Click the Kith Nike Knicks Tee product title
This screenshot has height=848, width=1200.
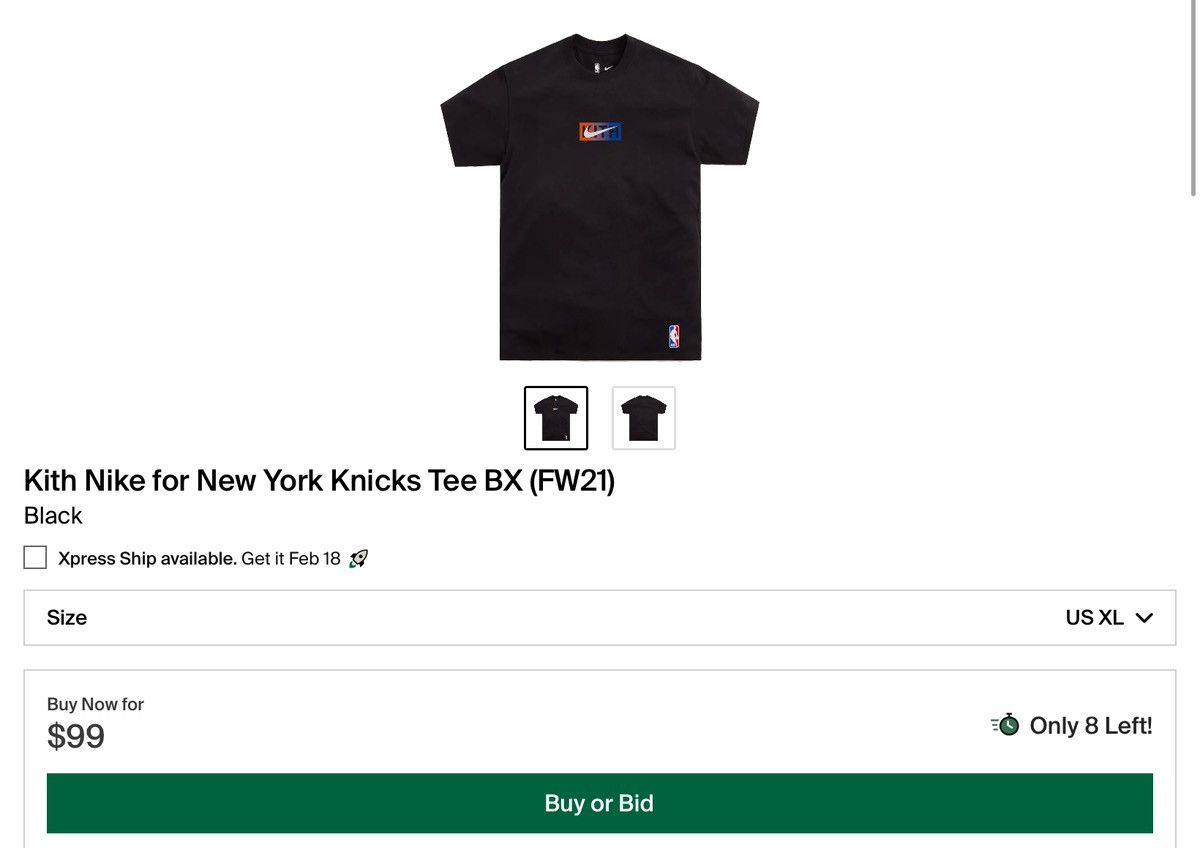click(319, 481)
